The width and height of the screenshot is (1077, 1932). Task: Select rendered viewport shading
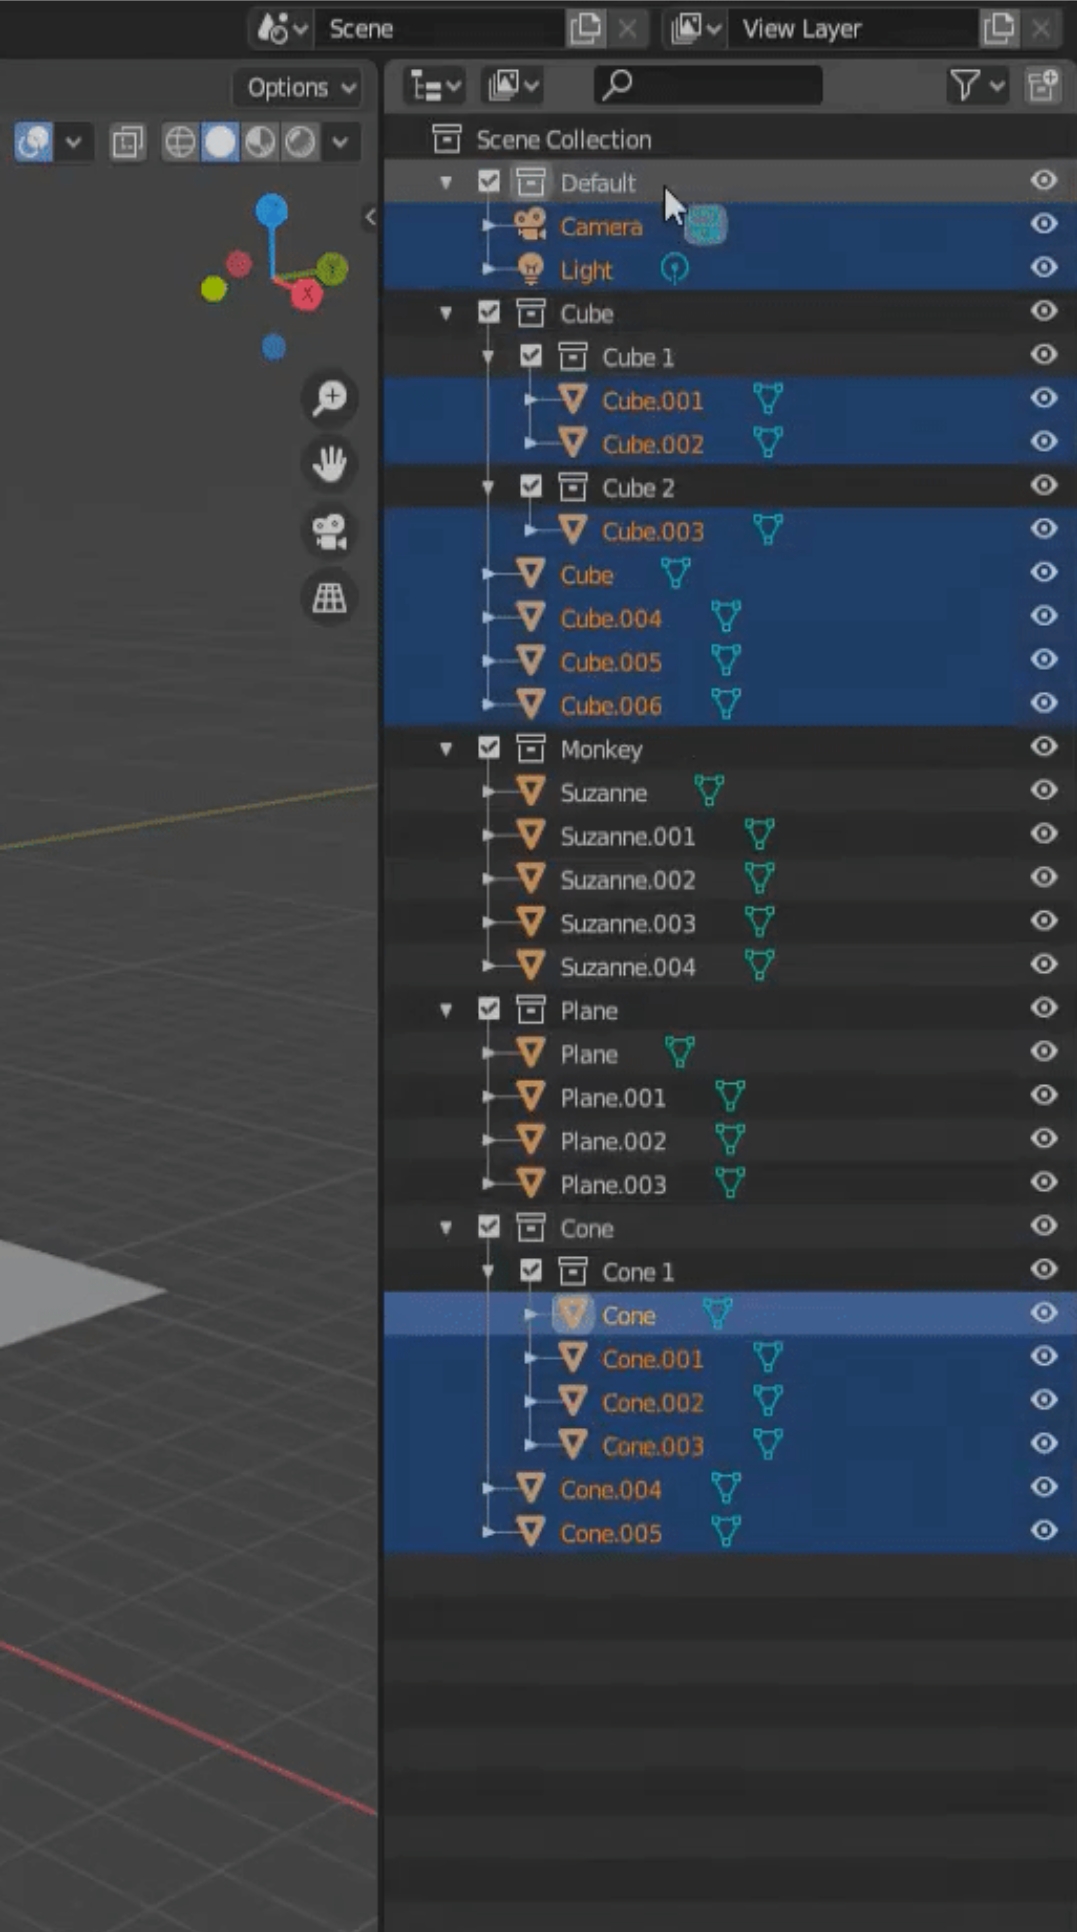tap(300, 142)
